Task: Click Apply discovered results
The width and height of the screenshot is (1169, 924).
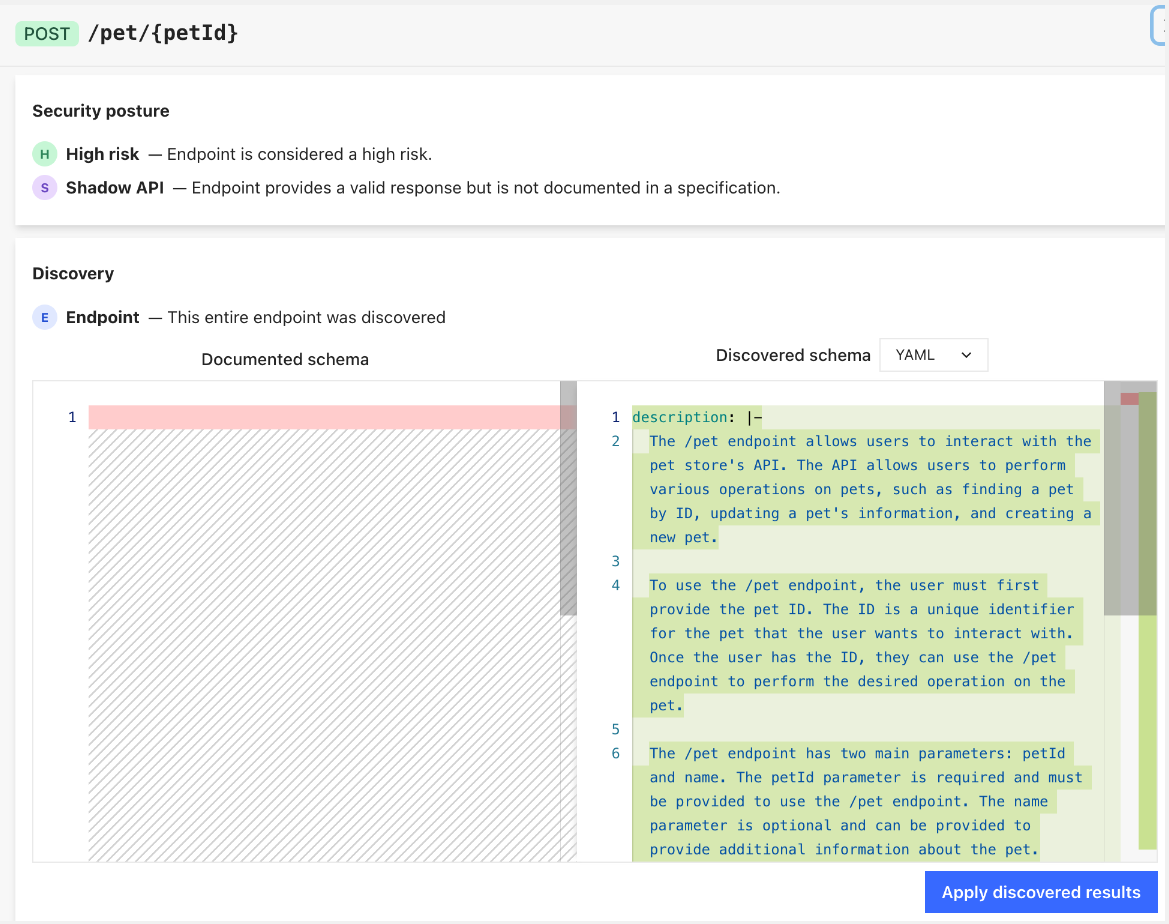Action: point(1040,891)
